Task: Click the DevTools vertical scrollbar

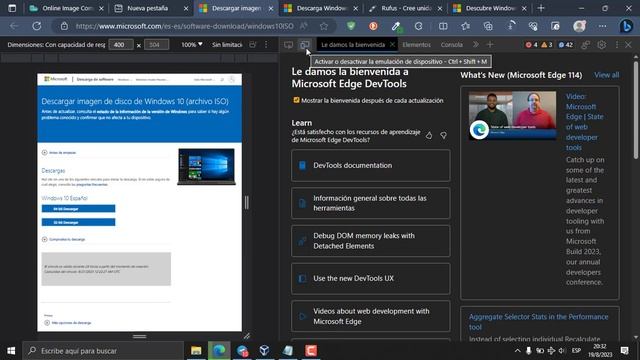Action: pos(636,110)
